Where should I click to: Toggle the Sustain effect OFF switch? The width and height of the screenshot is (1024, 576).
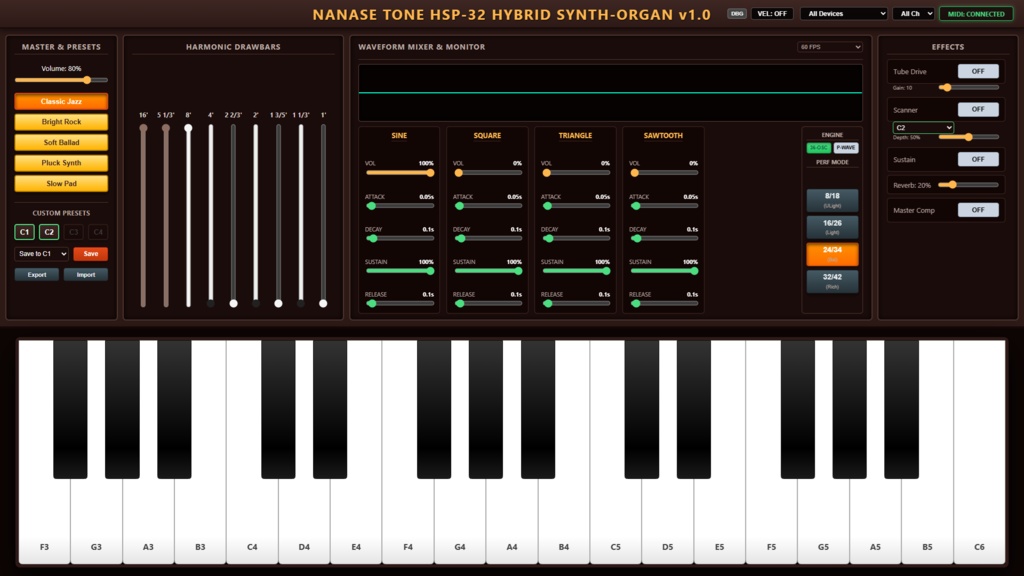tap(978, 159)
